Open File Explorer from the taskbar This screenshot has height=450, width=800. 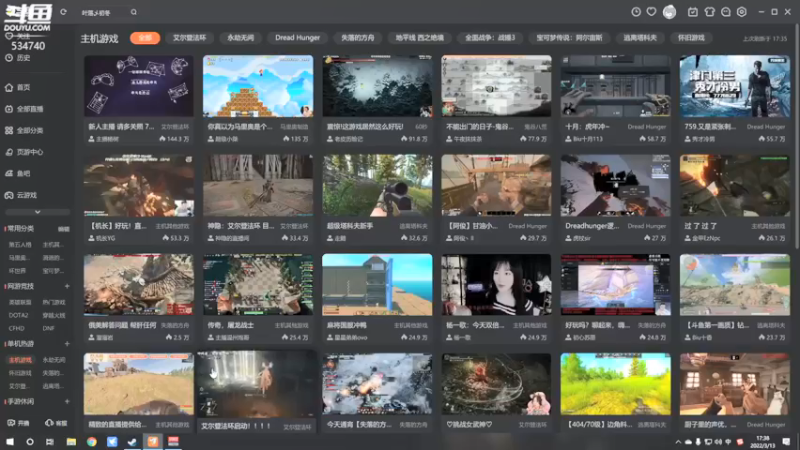71,442
